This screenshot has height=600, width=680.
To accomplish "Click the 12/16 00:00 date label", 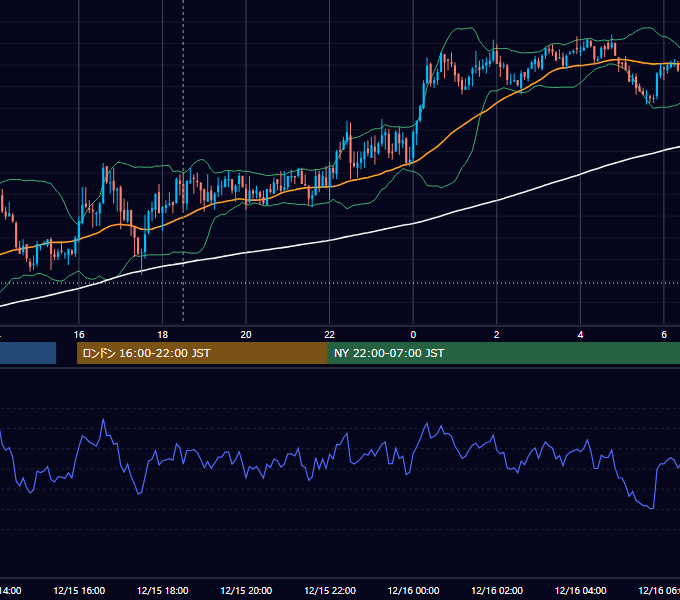I will [413, 590].
